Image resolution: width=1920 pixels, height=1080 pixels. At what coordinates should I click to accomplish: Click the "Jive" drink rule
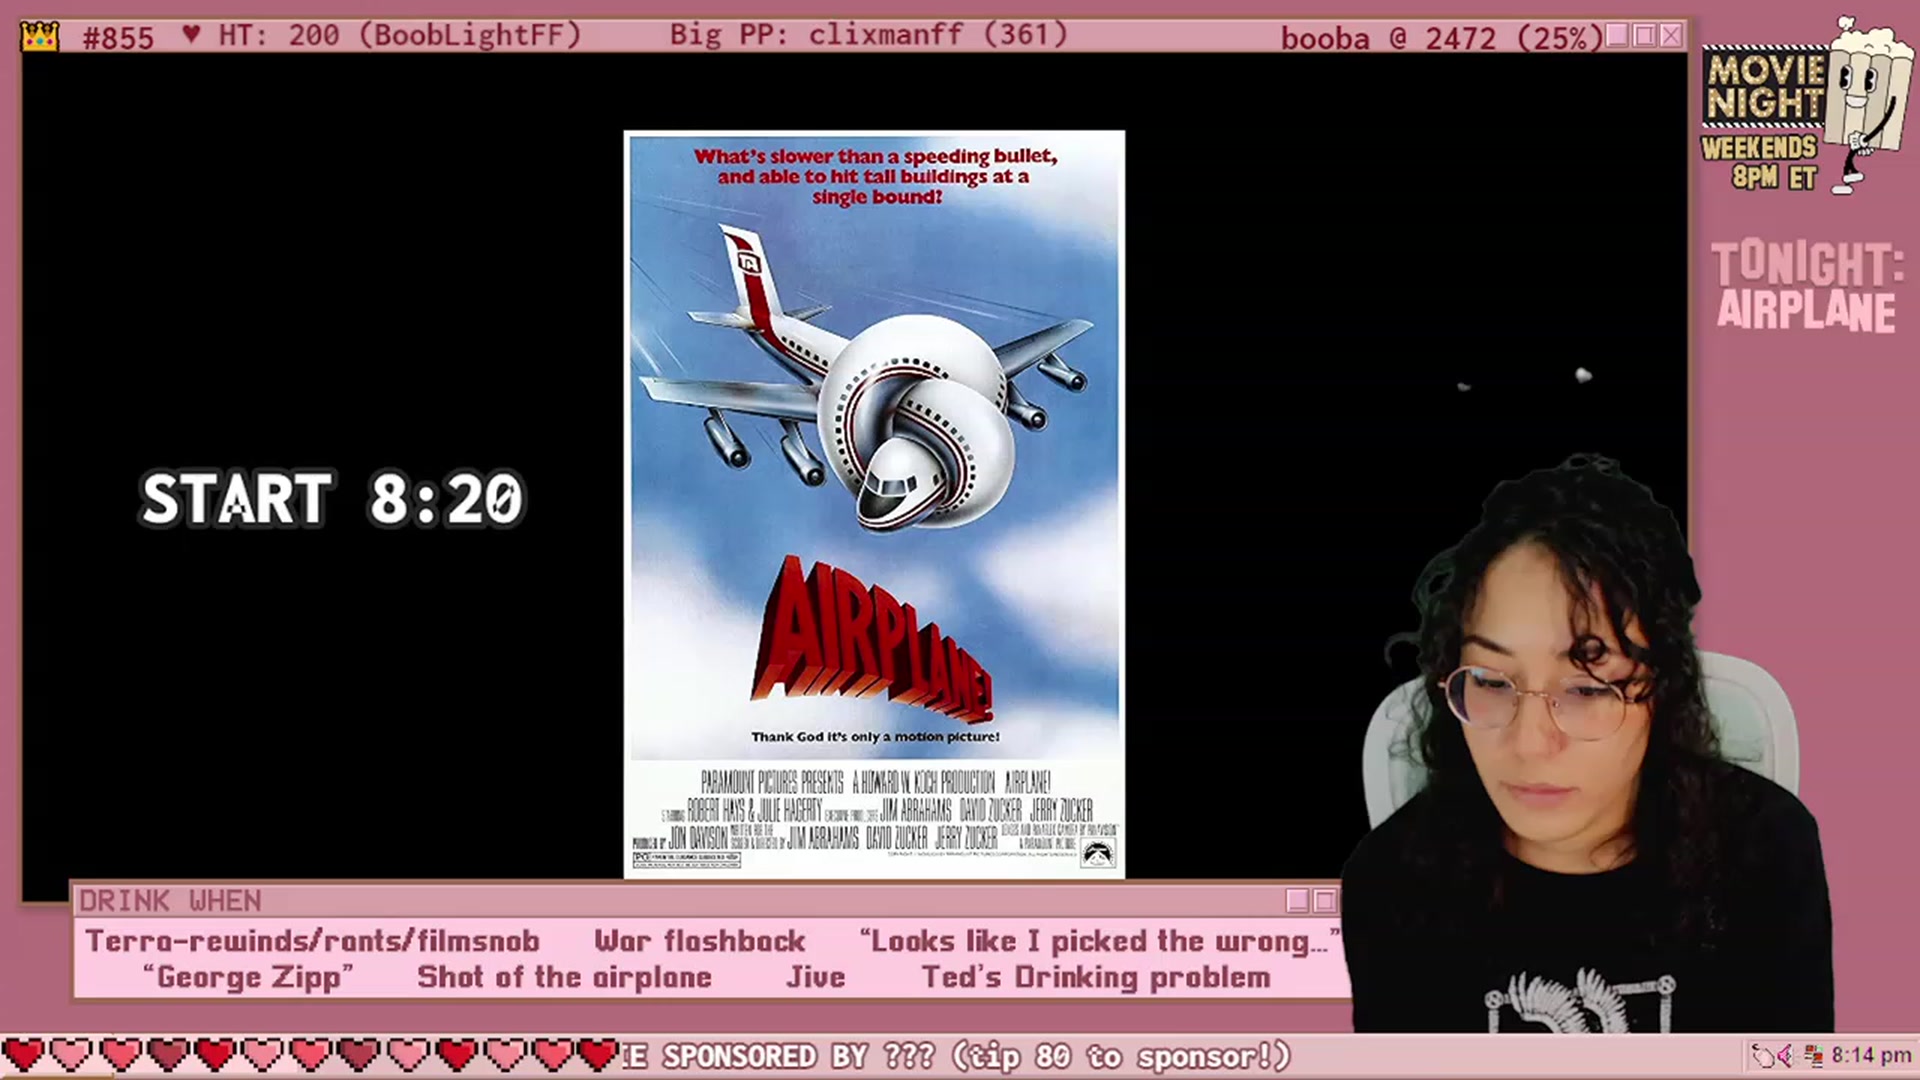point(815,977)
